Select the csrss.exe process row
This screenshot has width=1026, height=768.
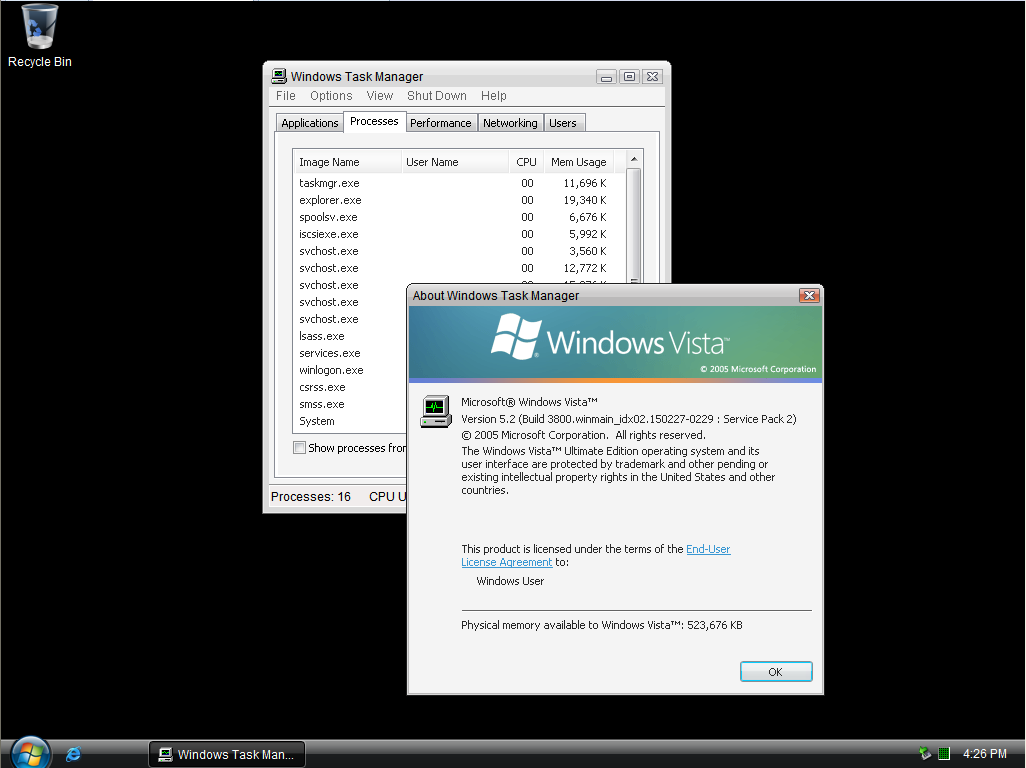[350, 387]
